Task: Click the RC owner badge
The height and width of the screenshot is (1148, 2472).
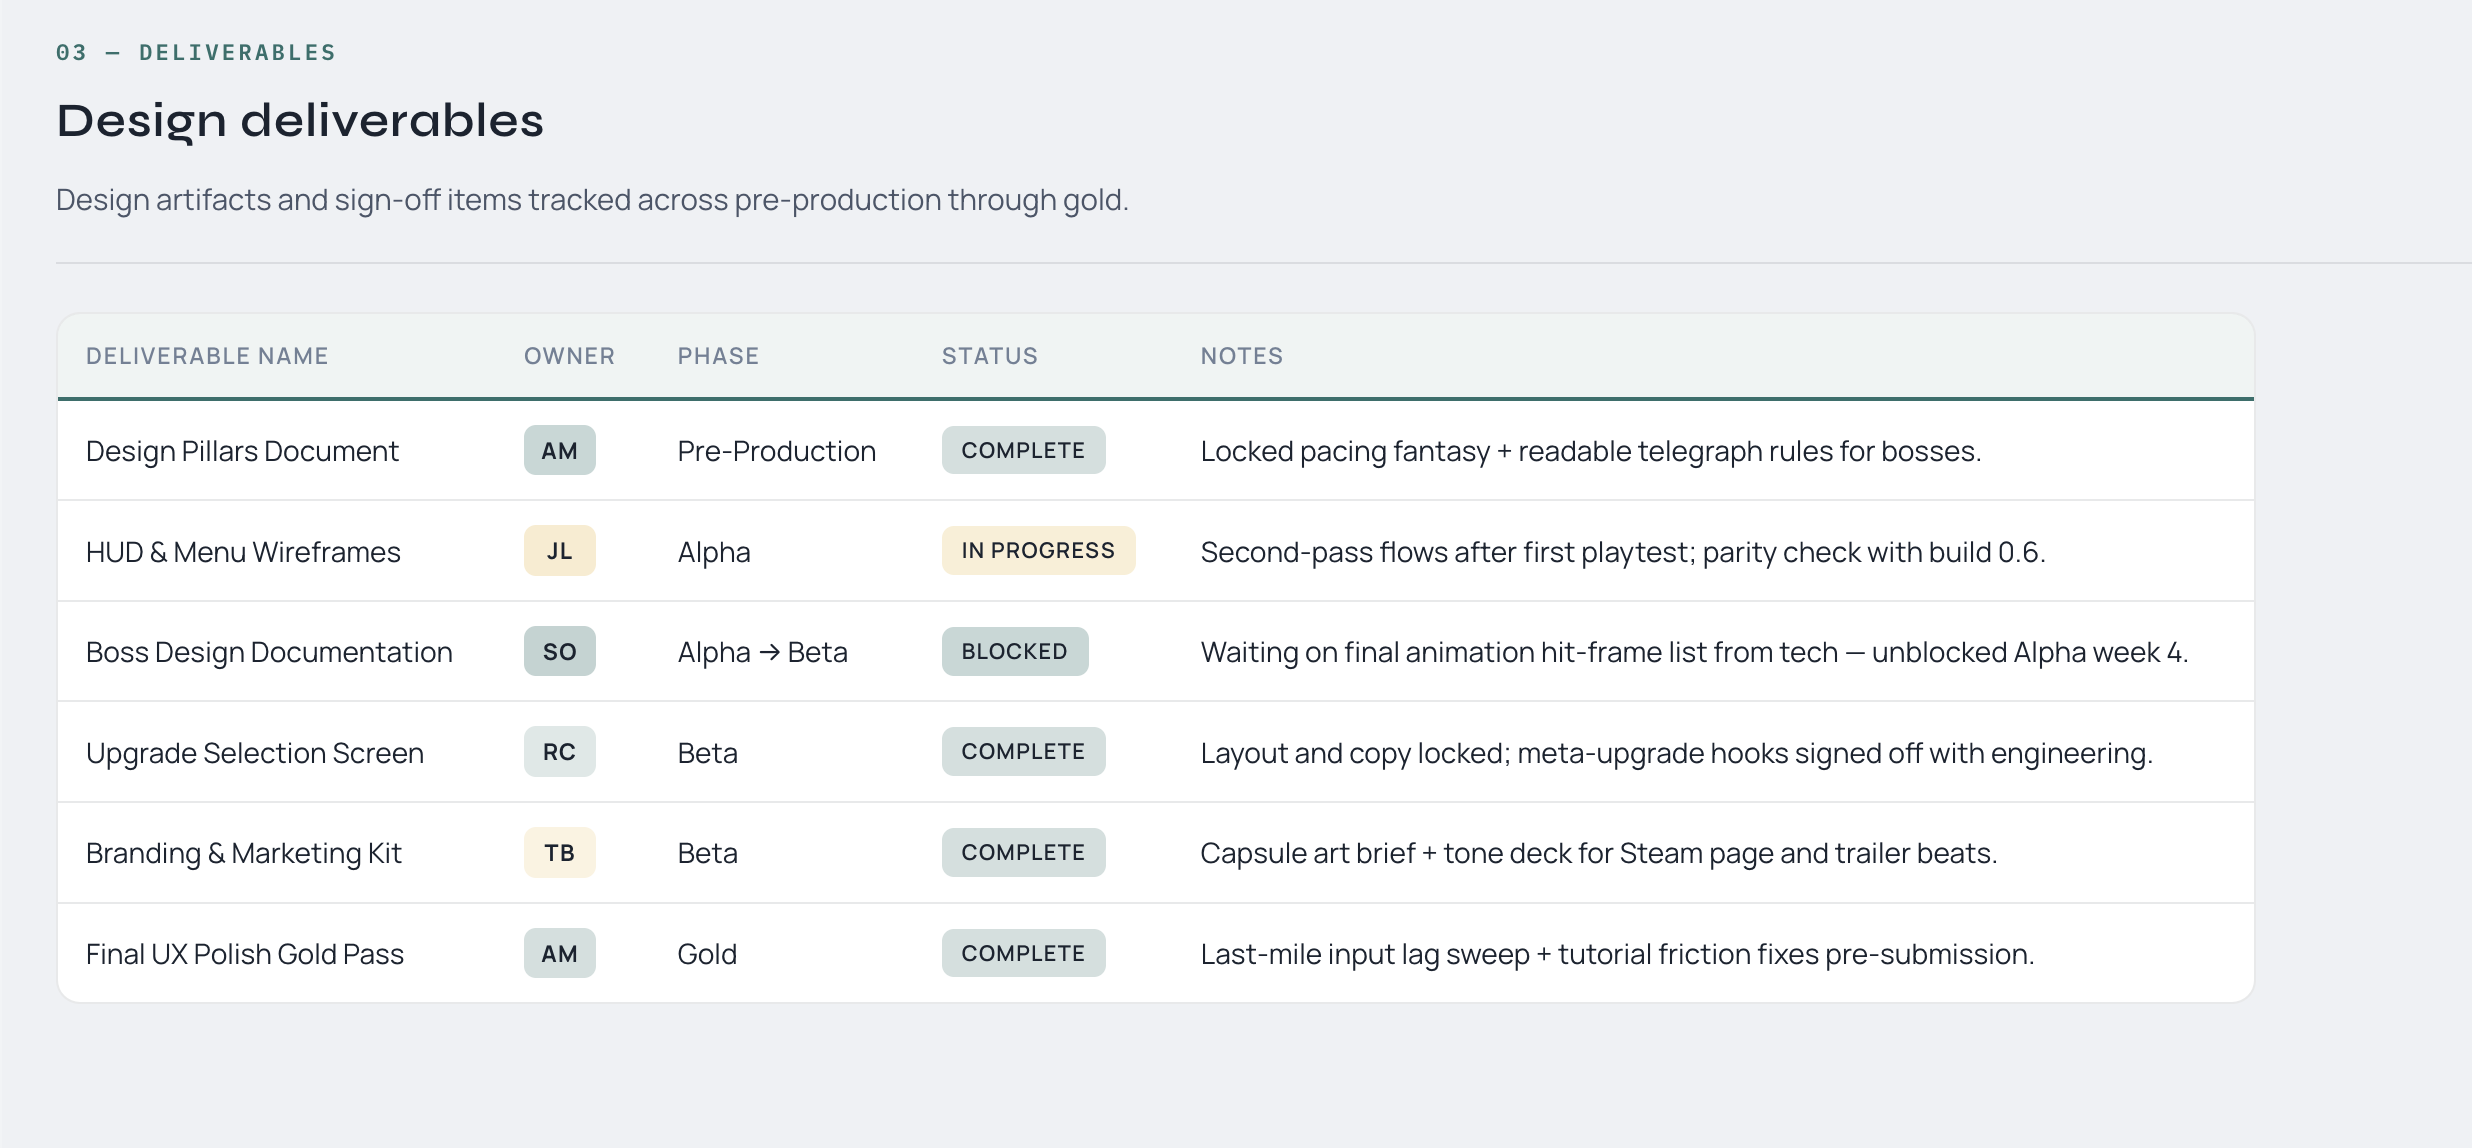Action: [x=559, y=752]
